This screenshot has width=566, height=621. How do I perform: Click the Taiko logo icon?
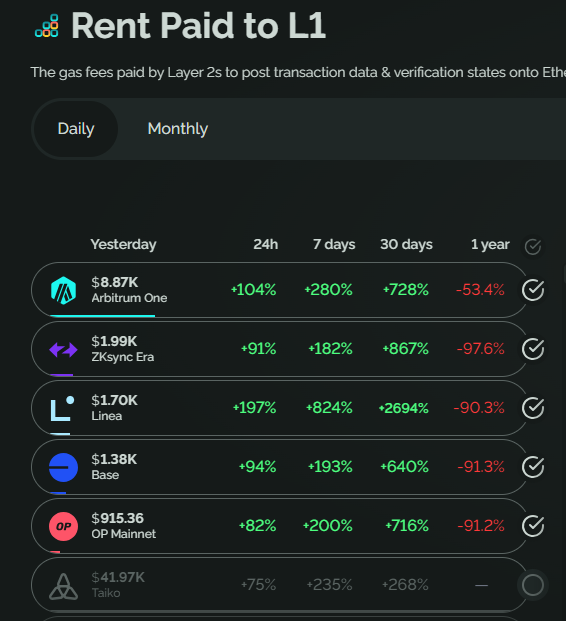point(63,586)
